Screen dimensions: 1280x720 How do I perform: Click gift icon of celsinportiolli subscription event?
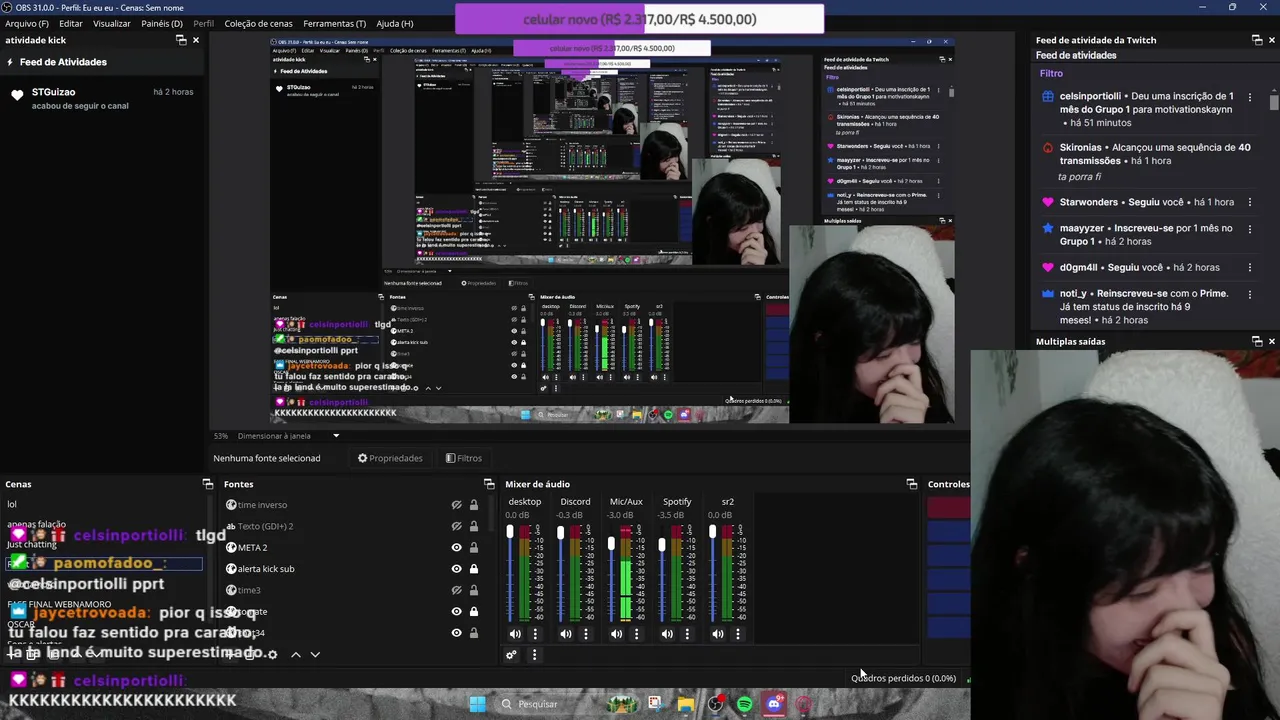1048,97
